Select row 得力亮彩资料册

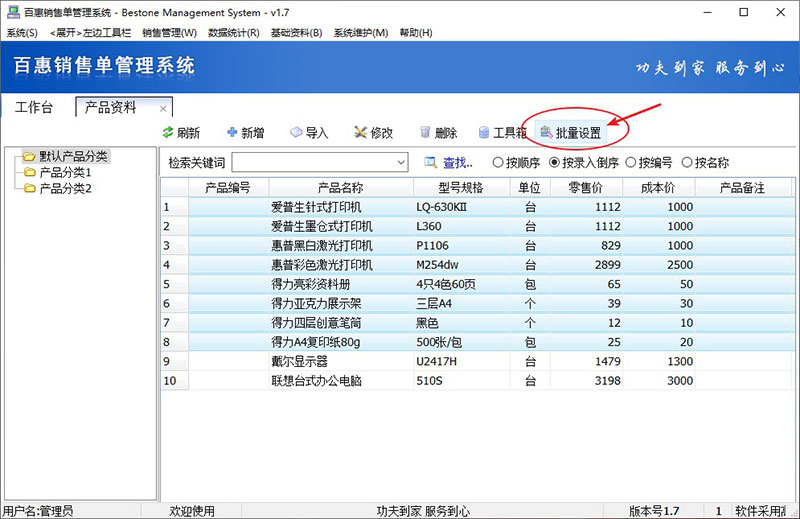point(478,284)
